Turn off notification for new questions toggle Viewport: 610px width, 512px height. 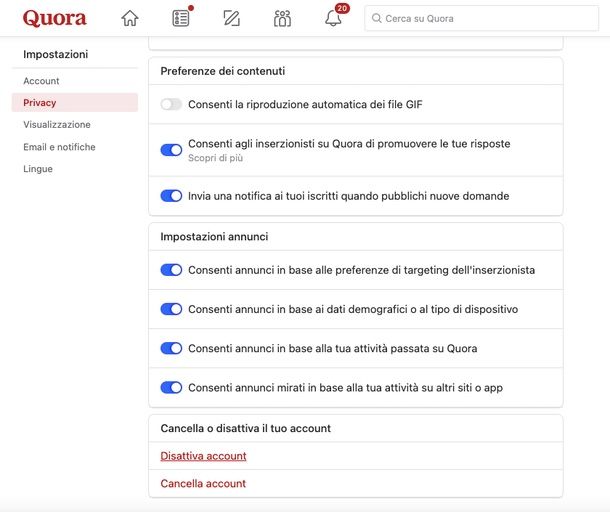click(171, 196)
